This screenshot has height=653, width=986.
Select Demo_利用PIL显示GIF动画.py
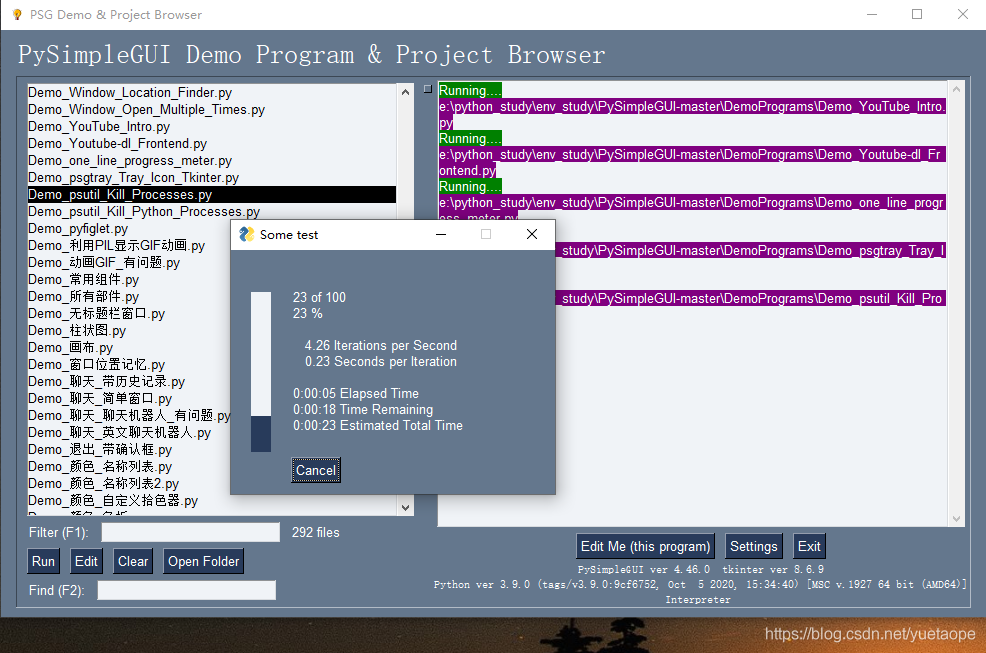(129, 245)
